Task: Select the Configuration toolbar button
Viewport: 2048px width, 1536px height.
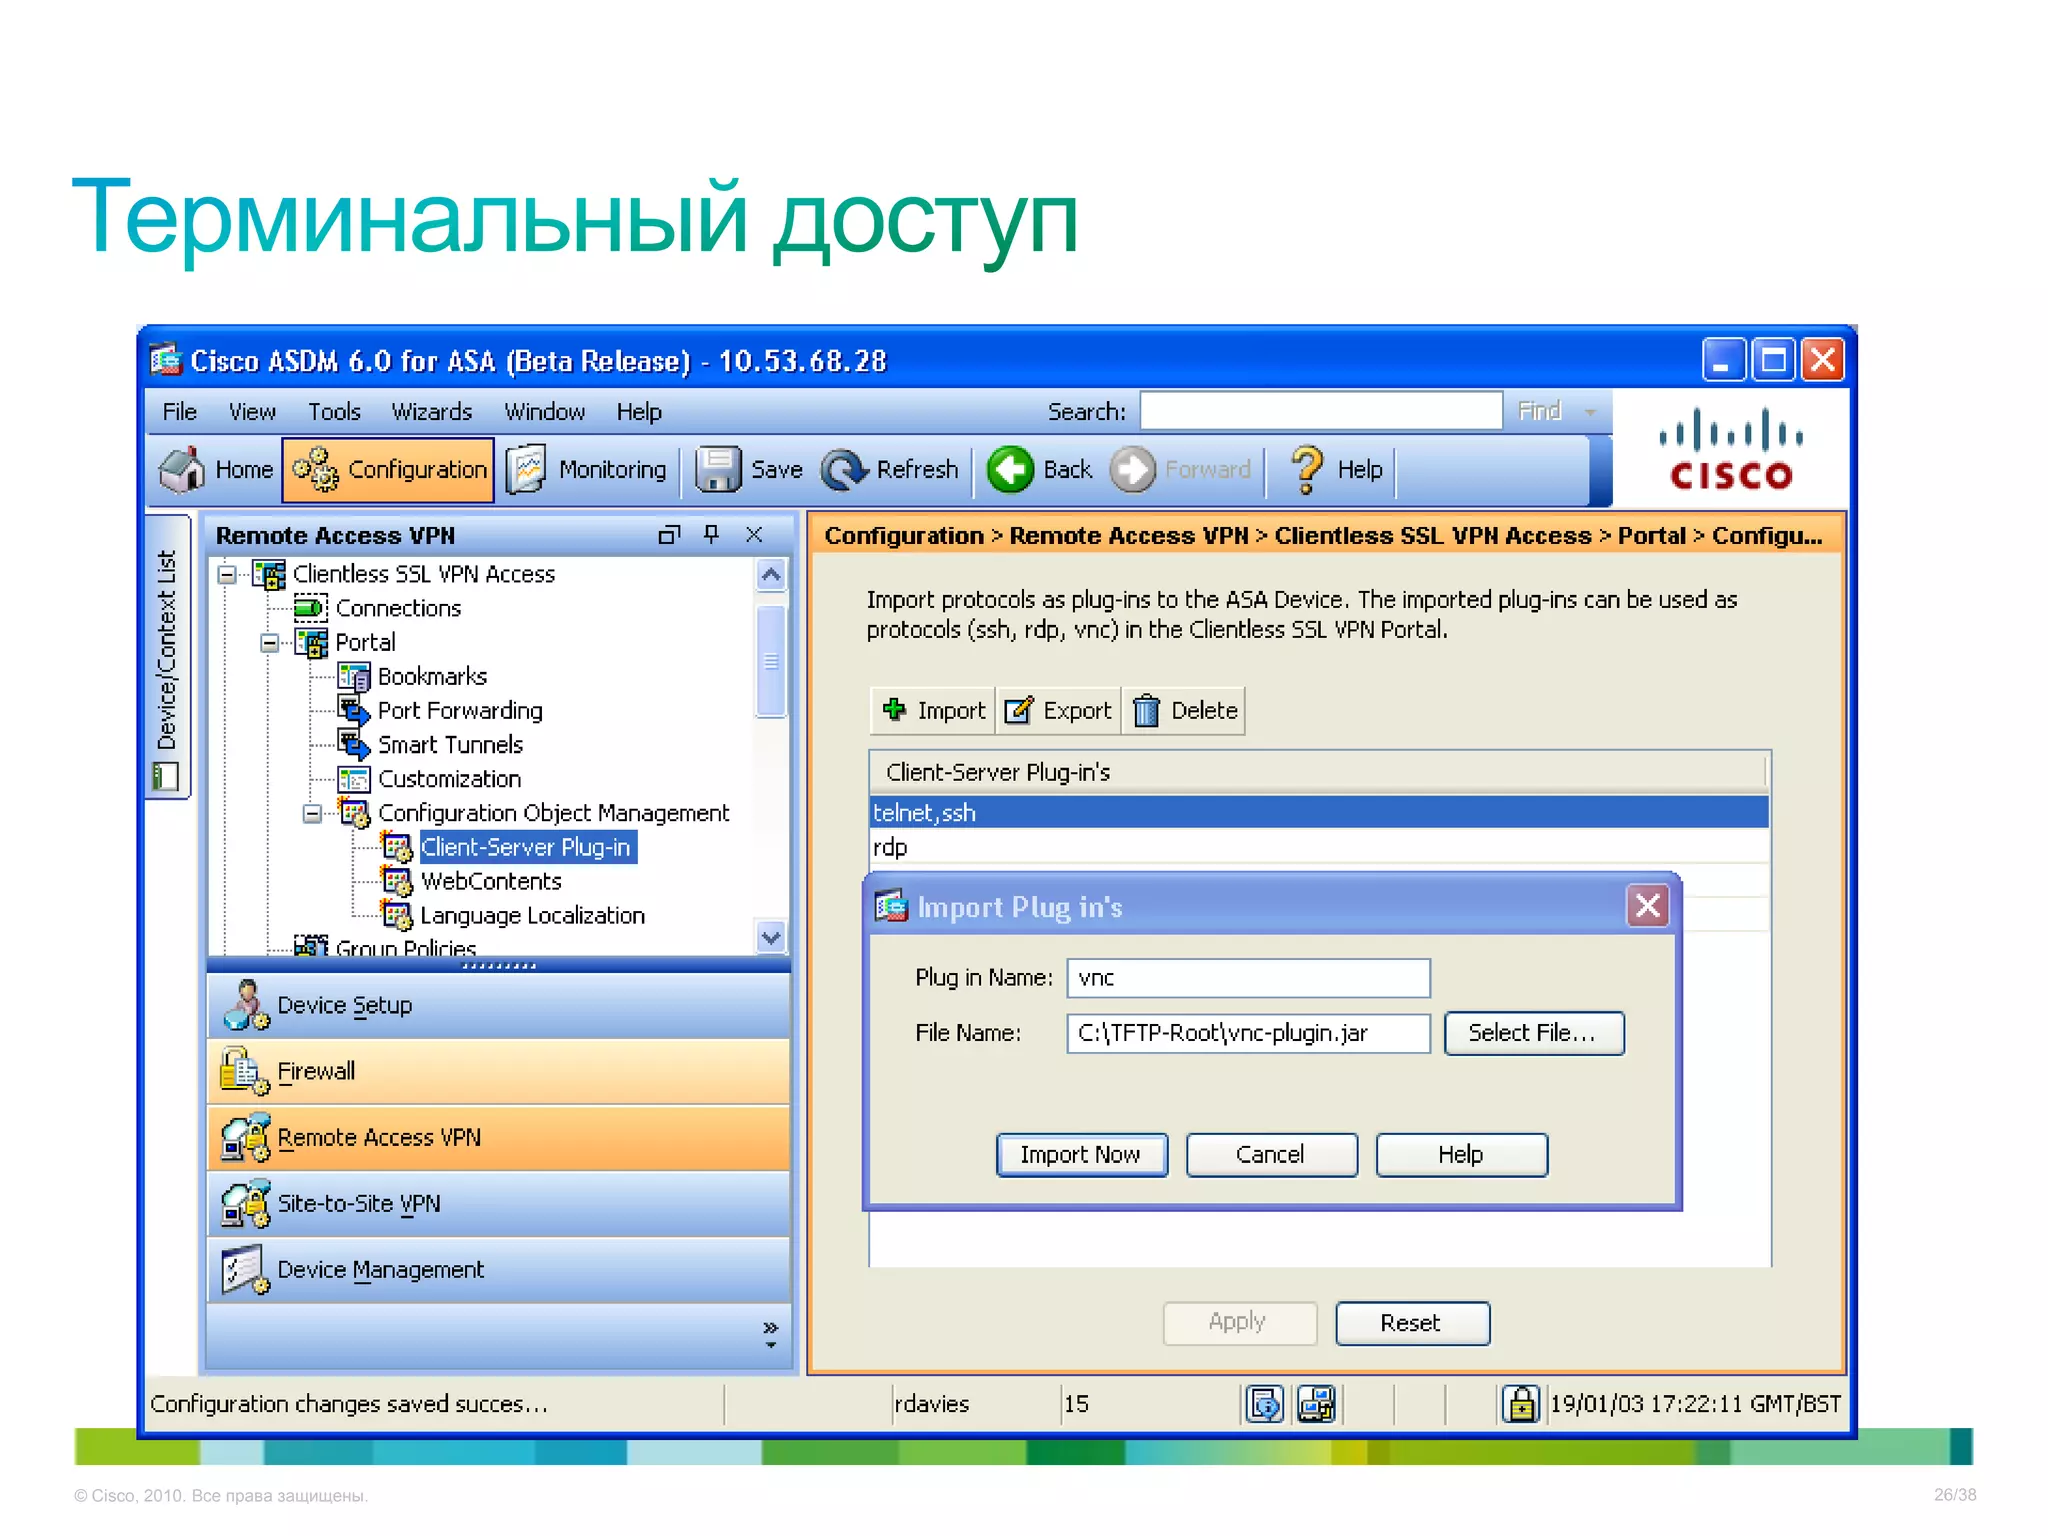Action: pos(388,470)
